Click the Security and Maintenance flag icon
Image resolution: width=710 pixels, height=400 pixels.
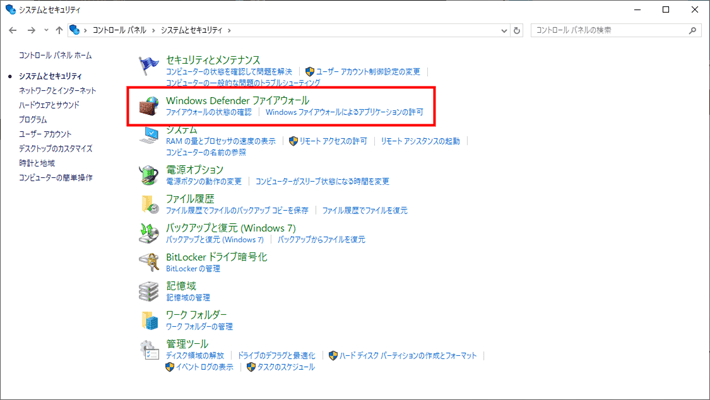click(149, 66)
